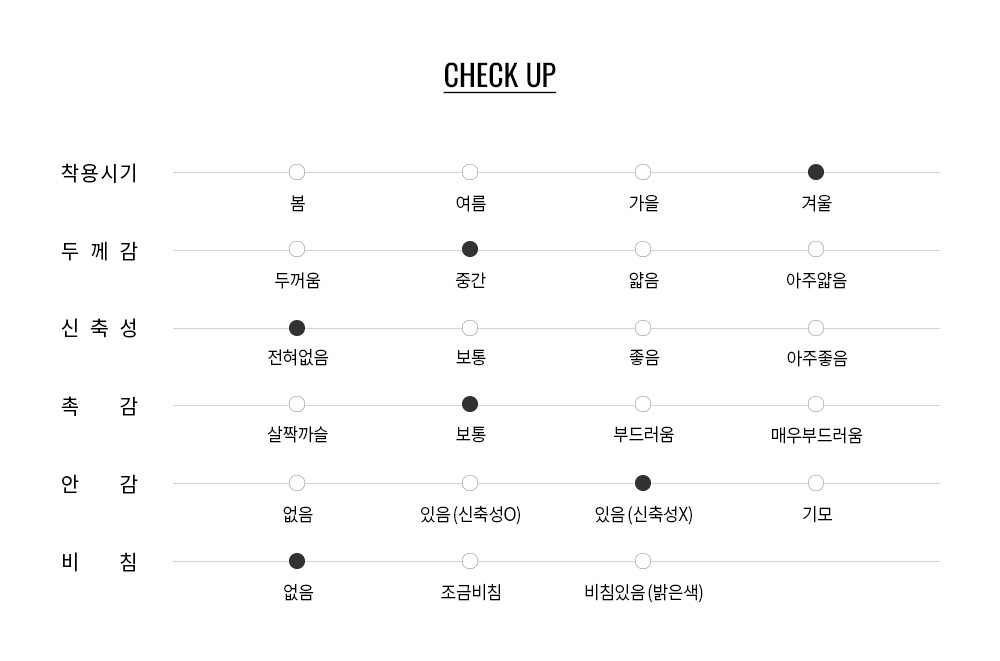Select the 조금비침 see-through radio circle

click(x=470, y=561)
